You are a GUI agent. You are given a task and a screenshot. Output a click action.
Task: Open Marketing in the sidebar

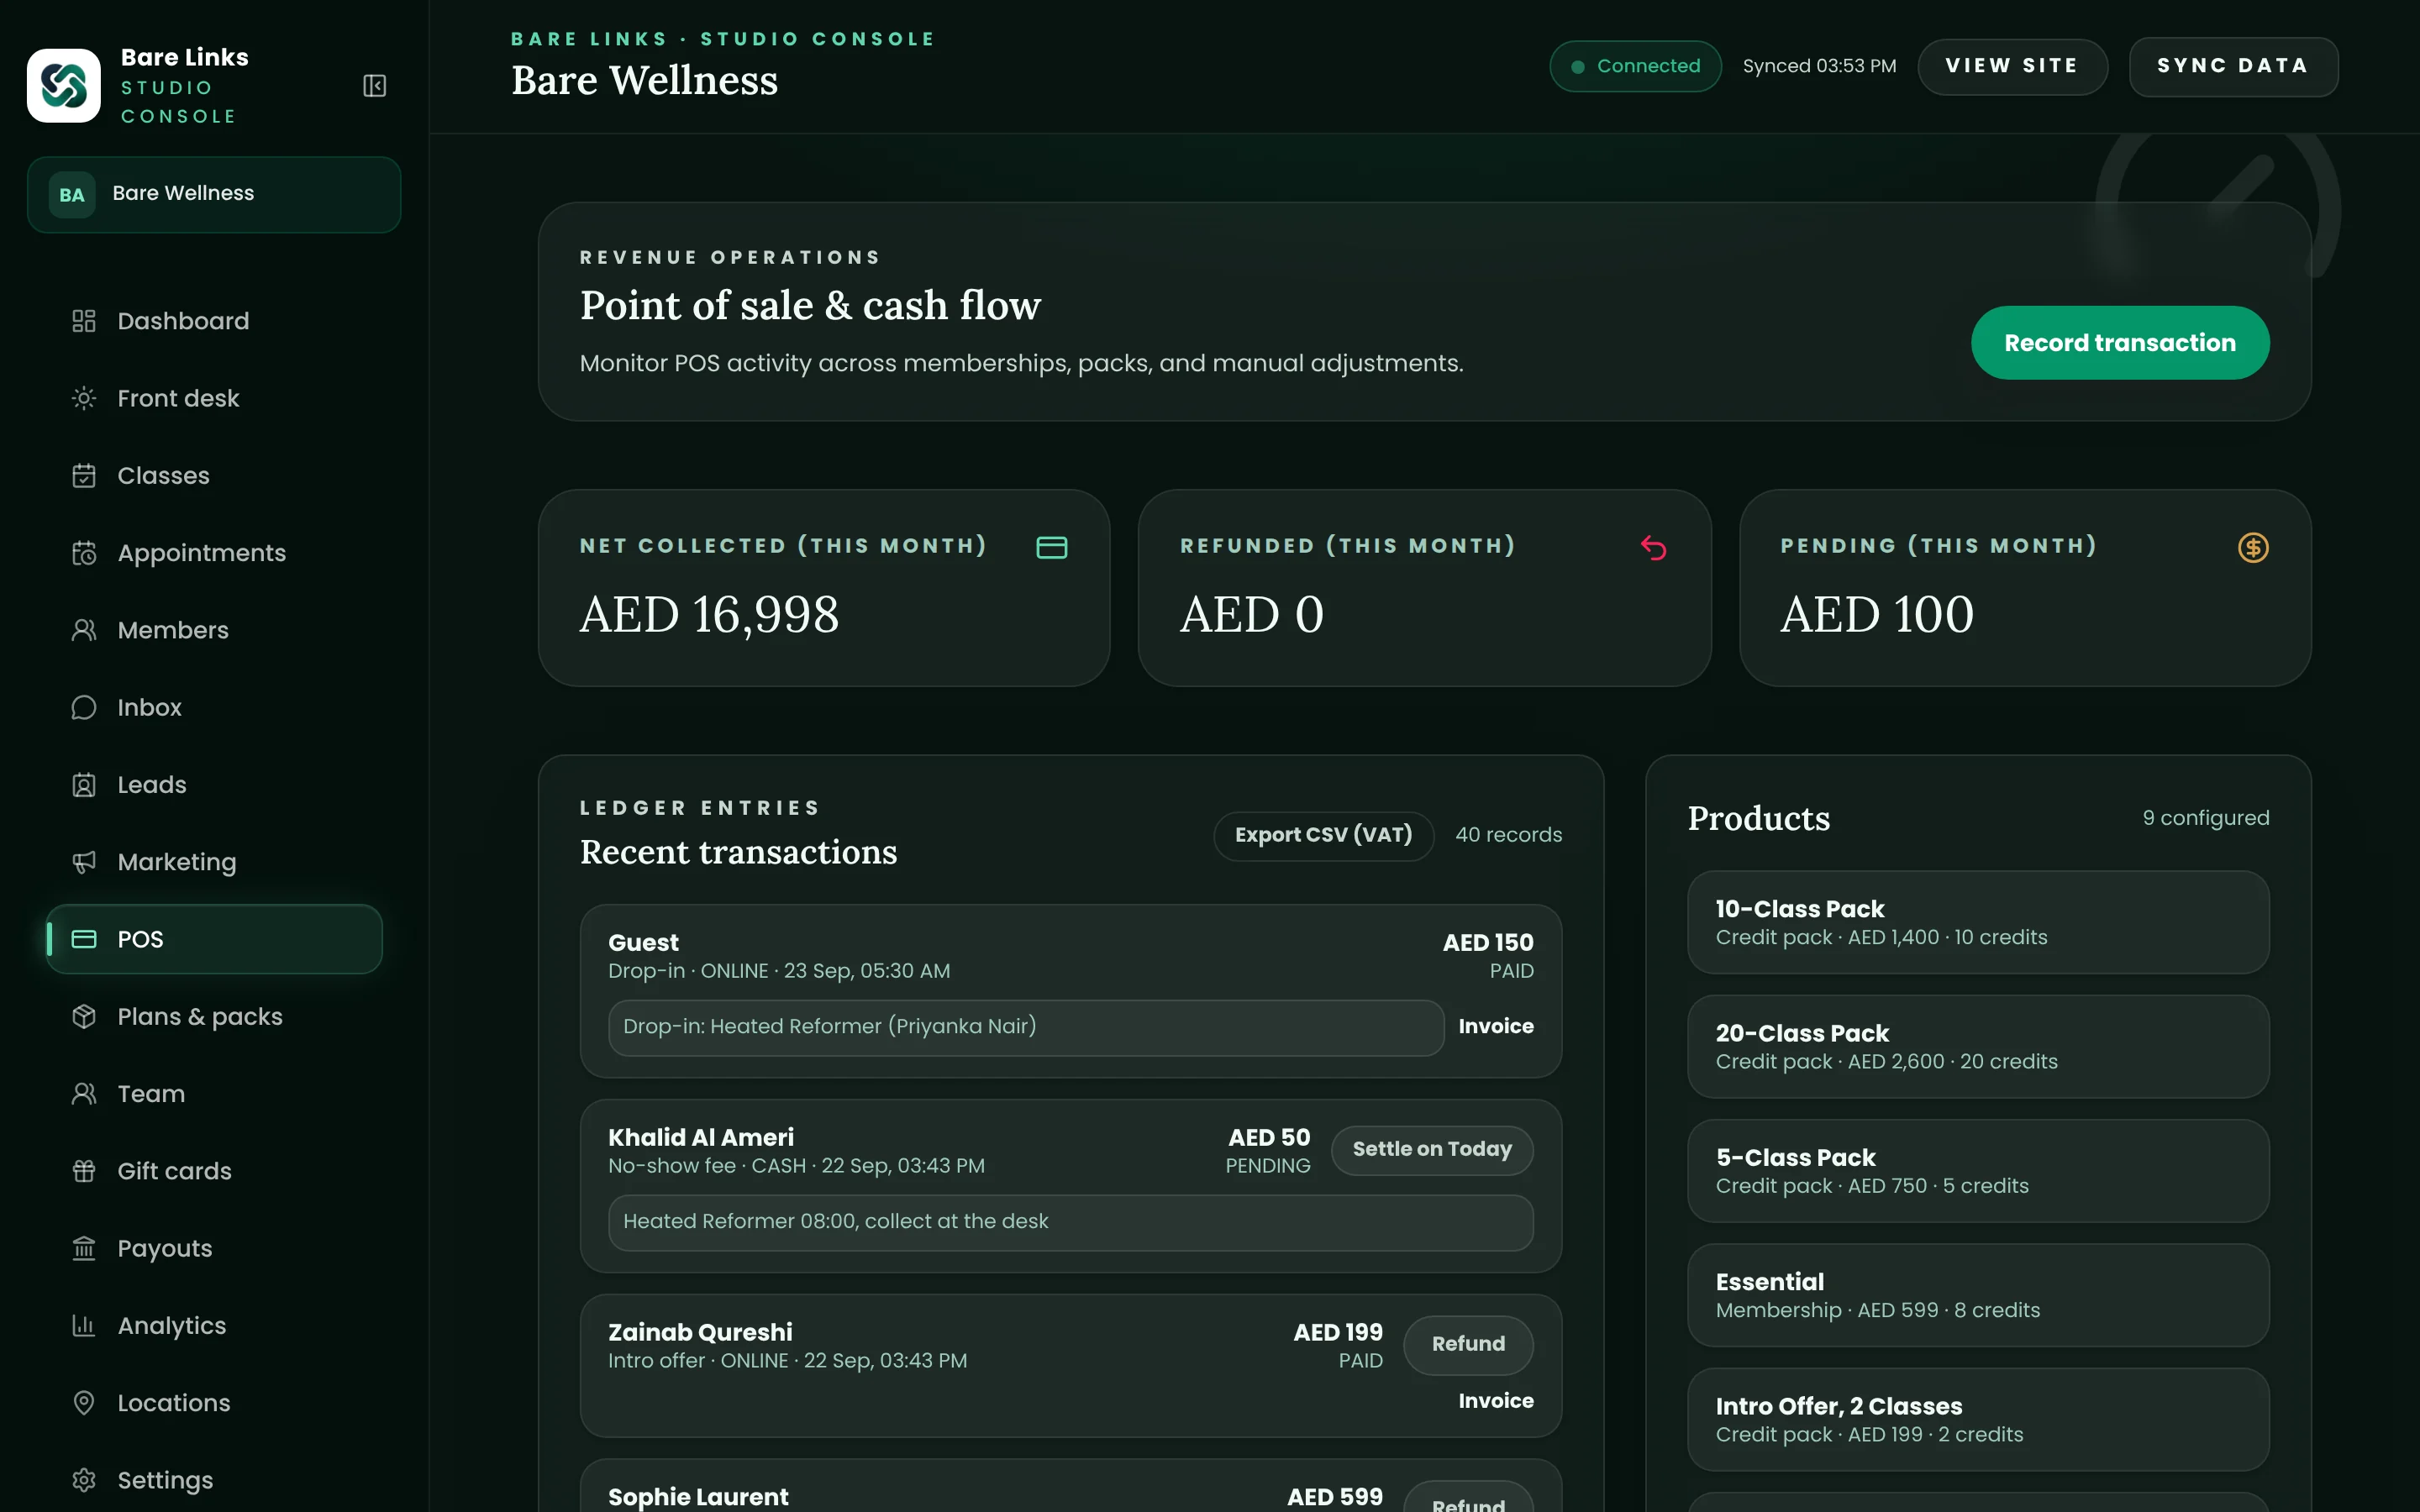click(x=214, y=862)
